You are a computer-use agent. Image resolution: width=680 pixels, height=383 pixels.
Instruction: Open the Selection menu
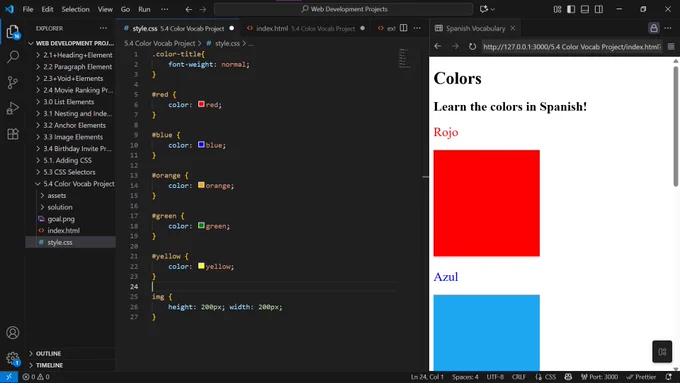click(75, 9)
